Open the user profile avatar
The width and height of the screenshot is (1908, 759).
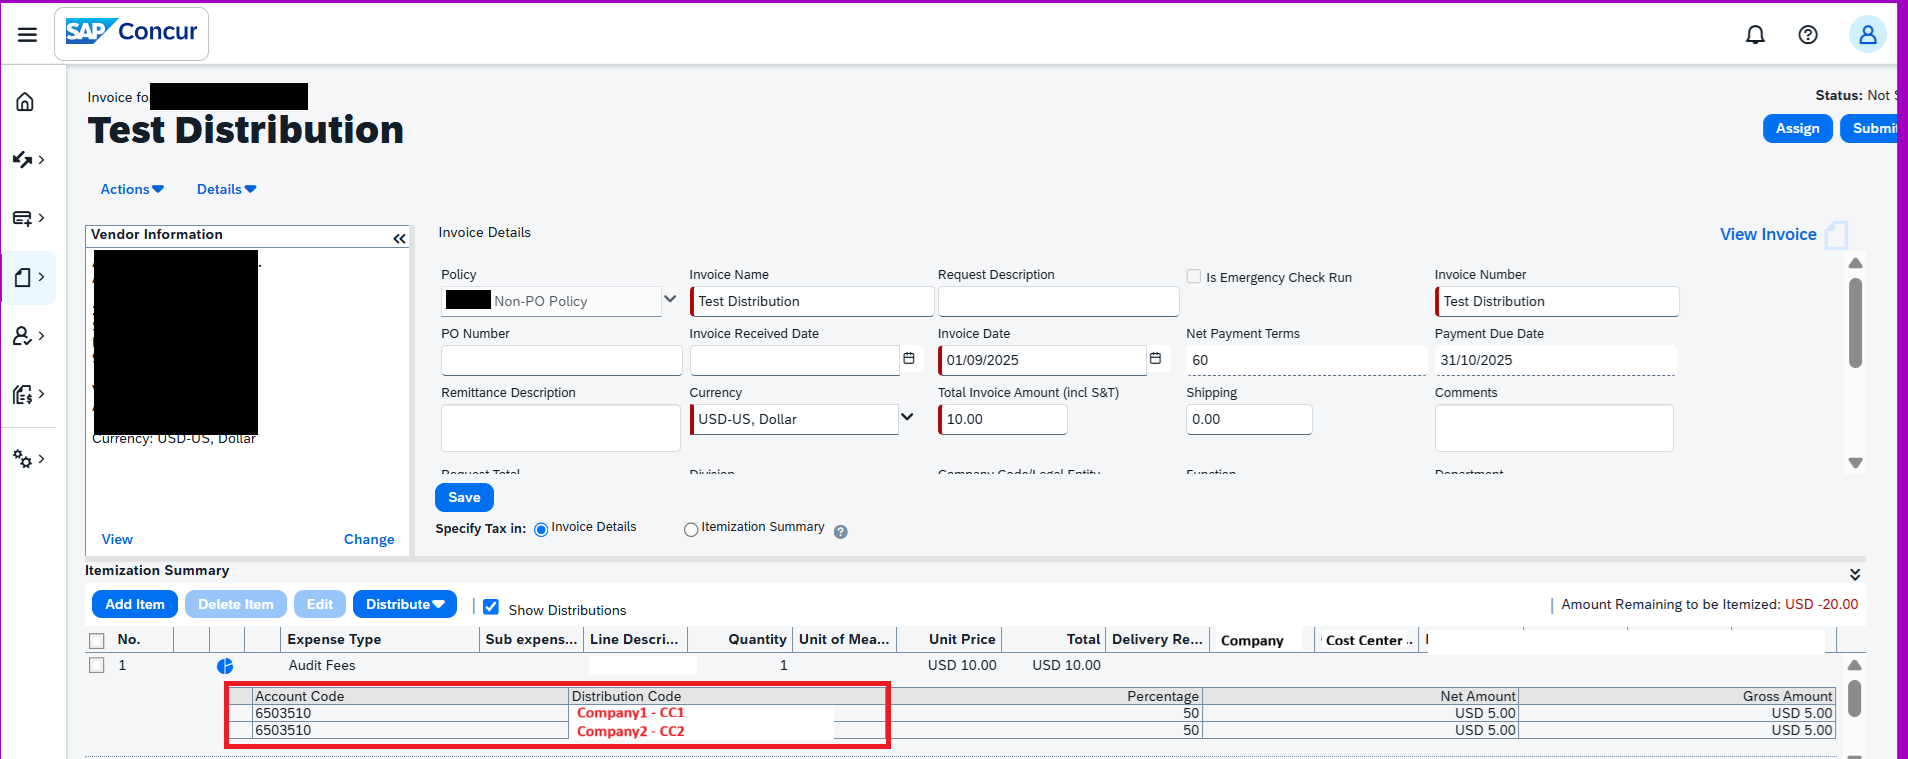coord(1867,35)
